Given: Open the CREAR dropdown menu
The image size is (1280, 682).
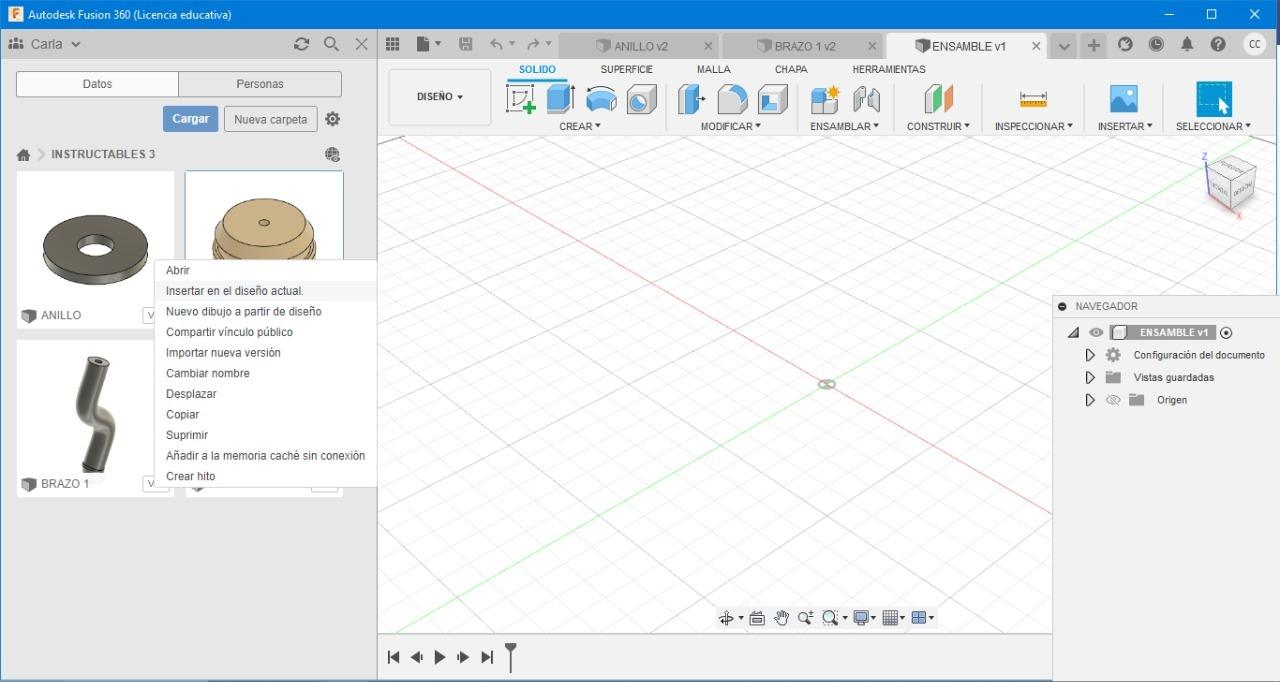Looking at the screenshot, I should click(580, 127).
